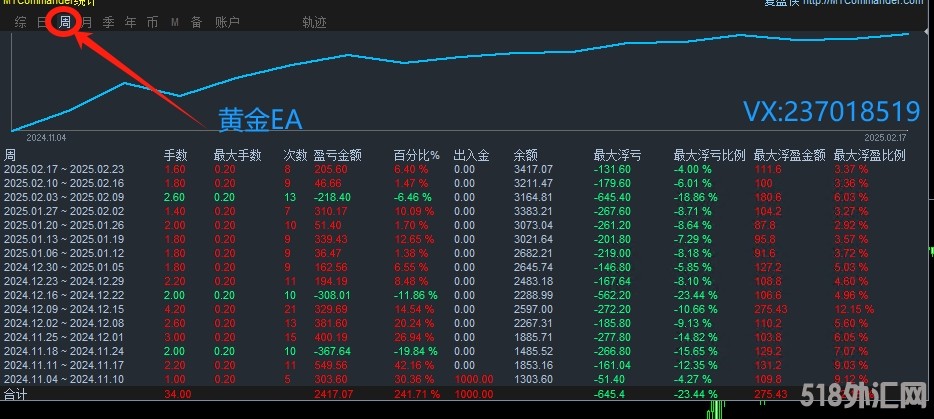Click max floating loss -562.20
934x419 pixels.
(613, 295)
